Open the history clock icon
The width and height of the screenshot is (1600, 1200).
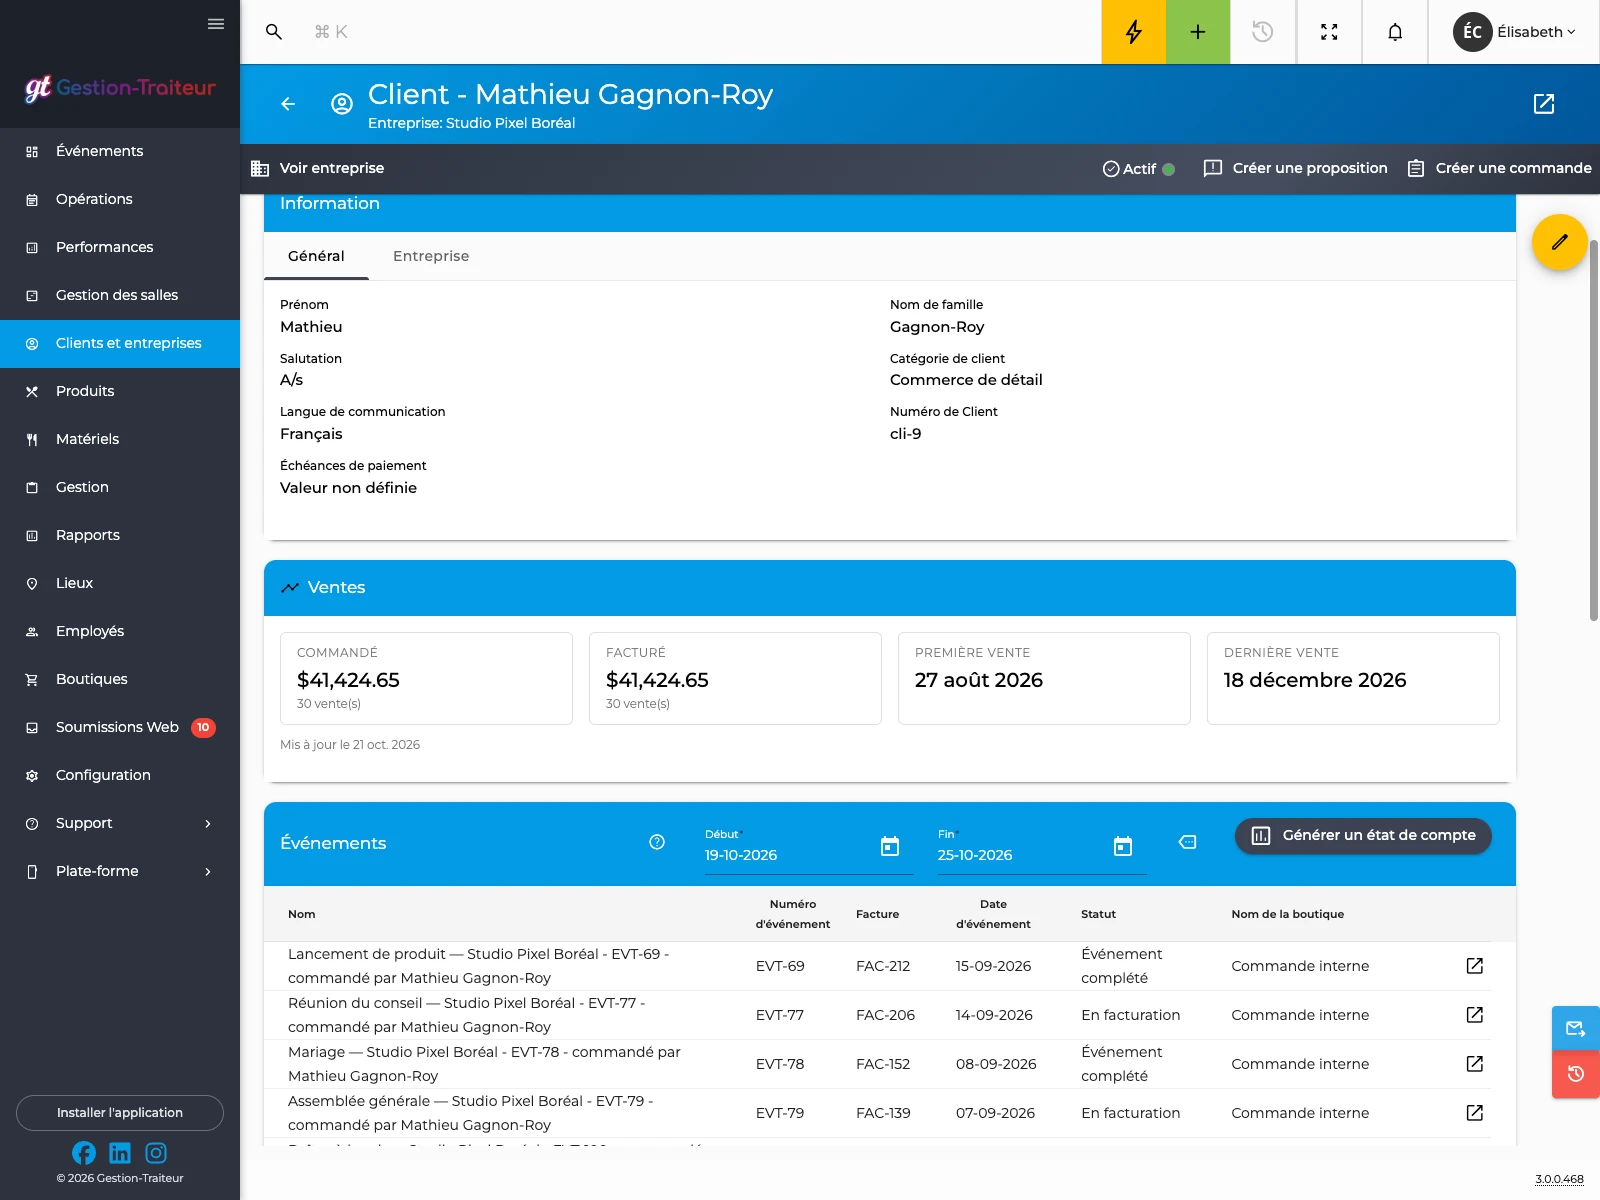click(x=1263, y=32)
